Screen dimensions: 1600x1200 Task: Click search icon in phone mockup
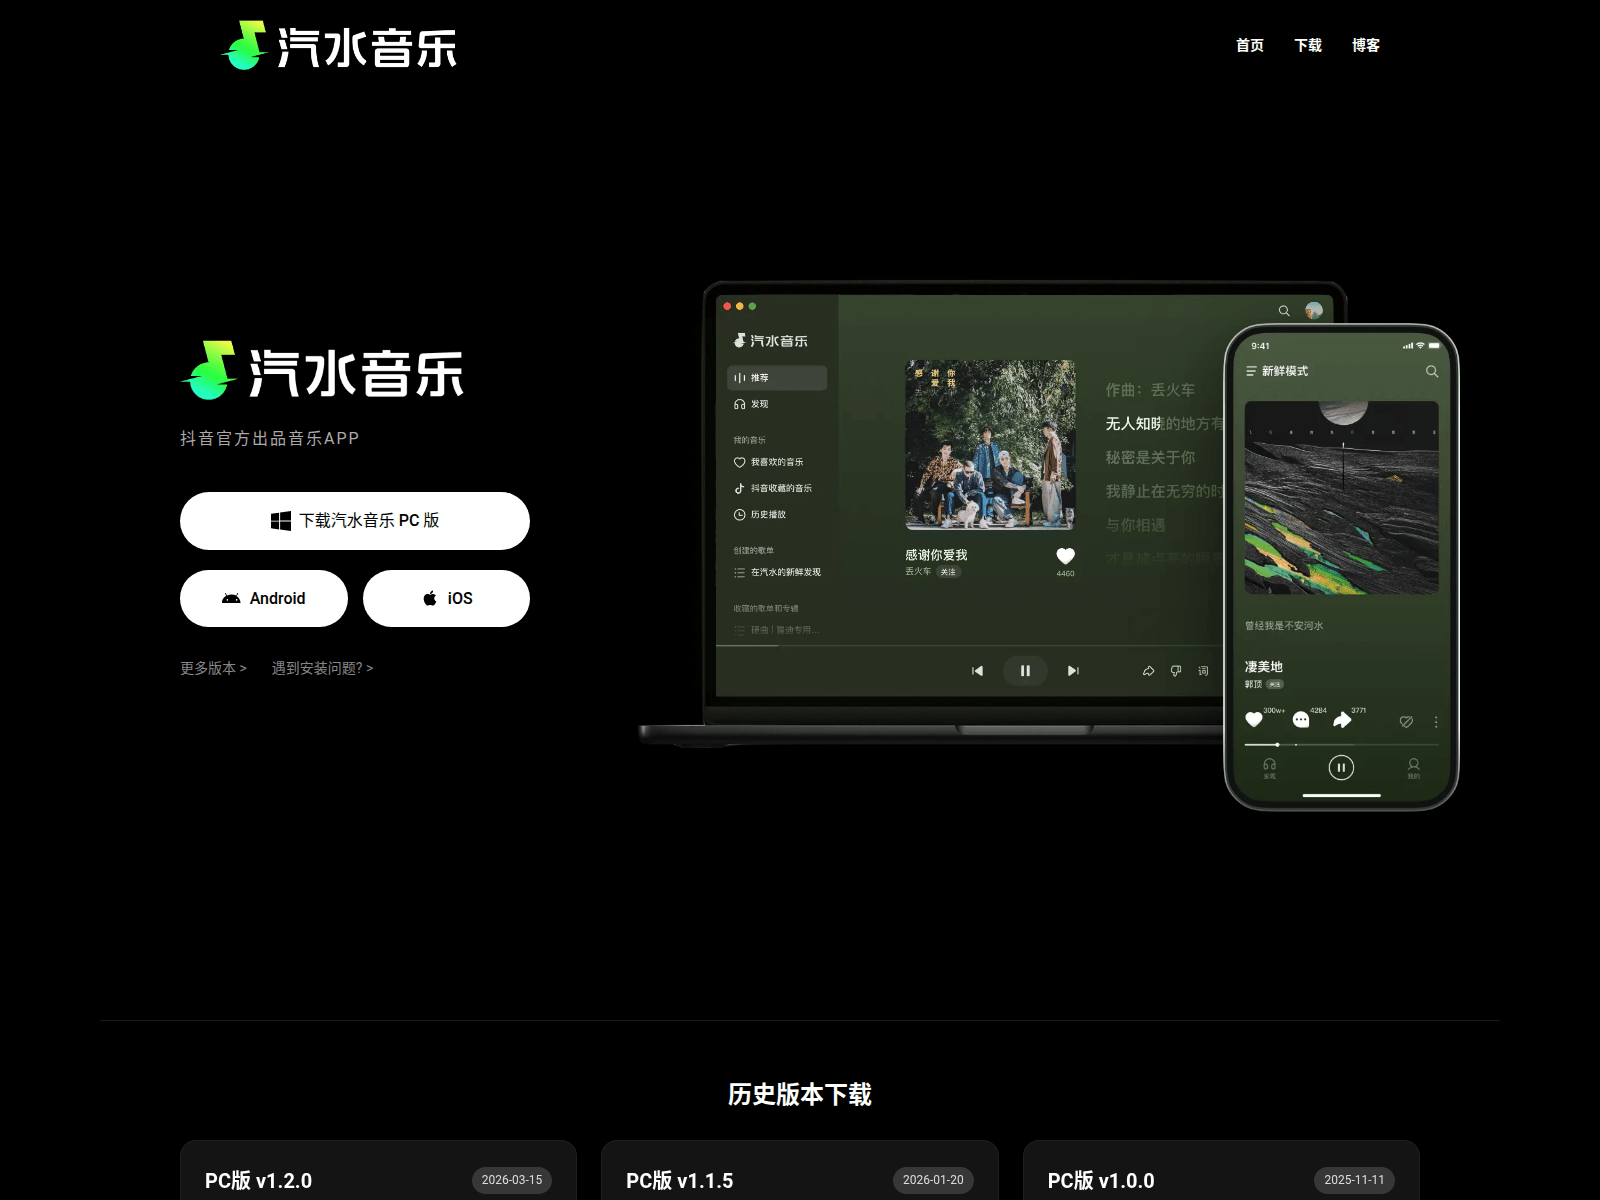(1432, 371)
